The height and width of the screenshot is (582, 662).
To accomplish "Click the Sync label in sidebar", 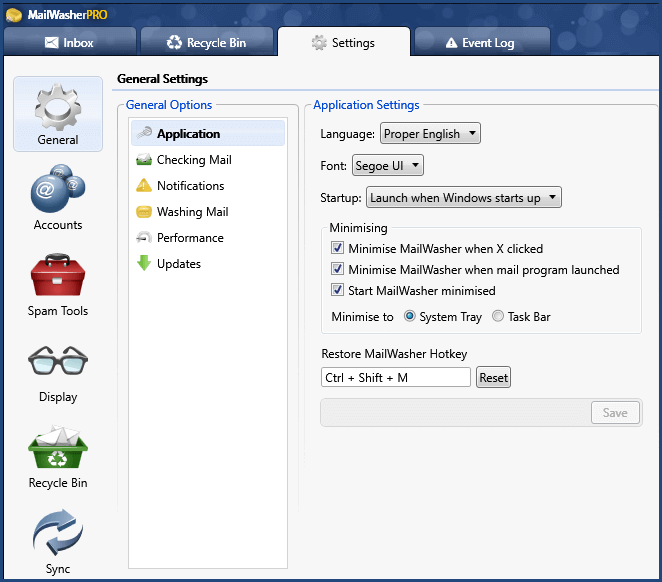I will point(58,569).
